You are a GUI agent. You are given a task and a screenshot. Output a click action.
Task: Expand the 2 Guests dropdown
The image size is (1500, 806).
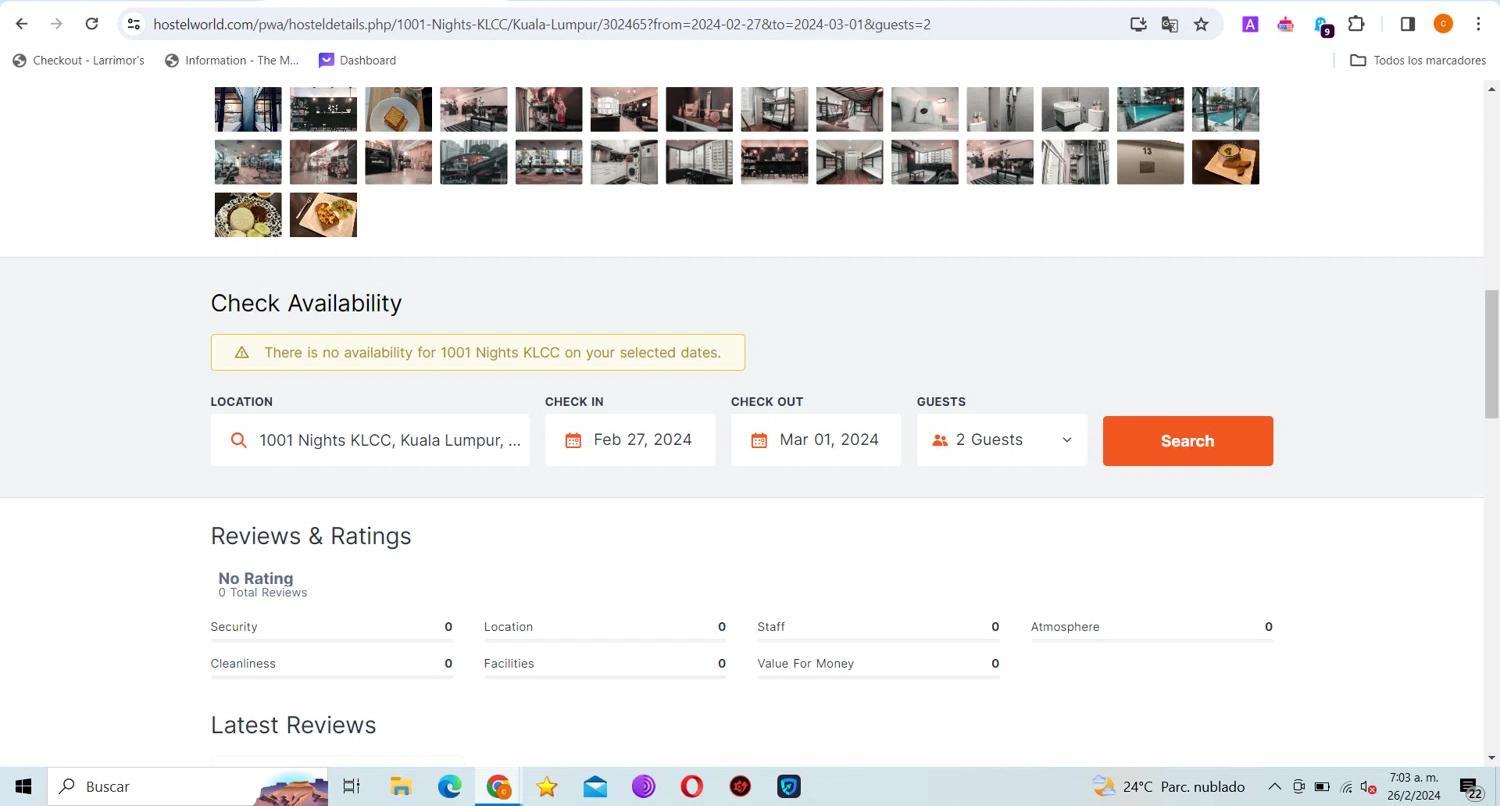point(1002,440)
